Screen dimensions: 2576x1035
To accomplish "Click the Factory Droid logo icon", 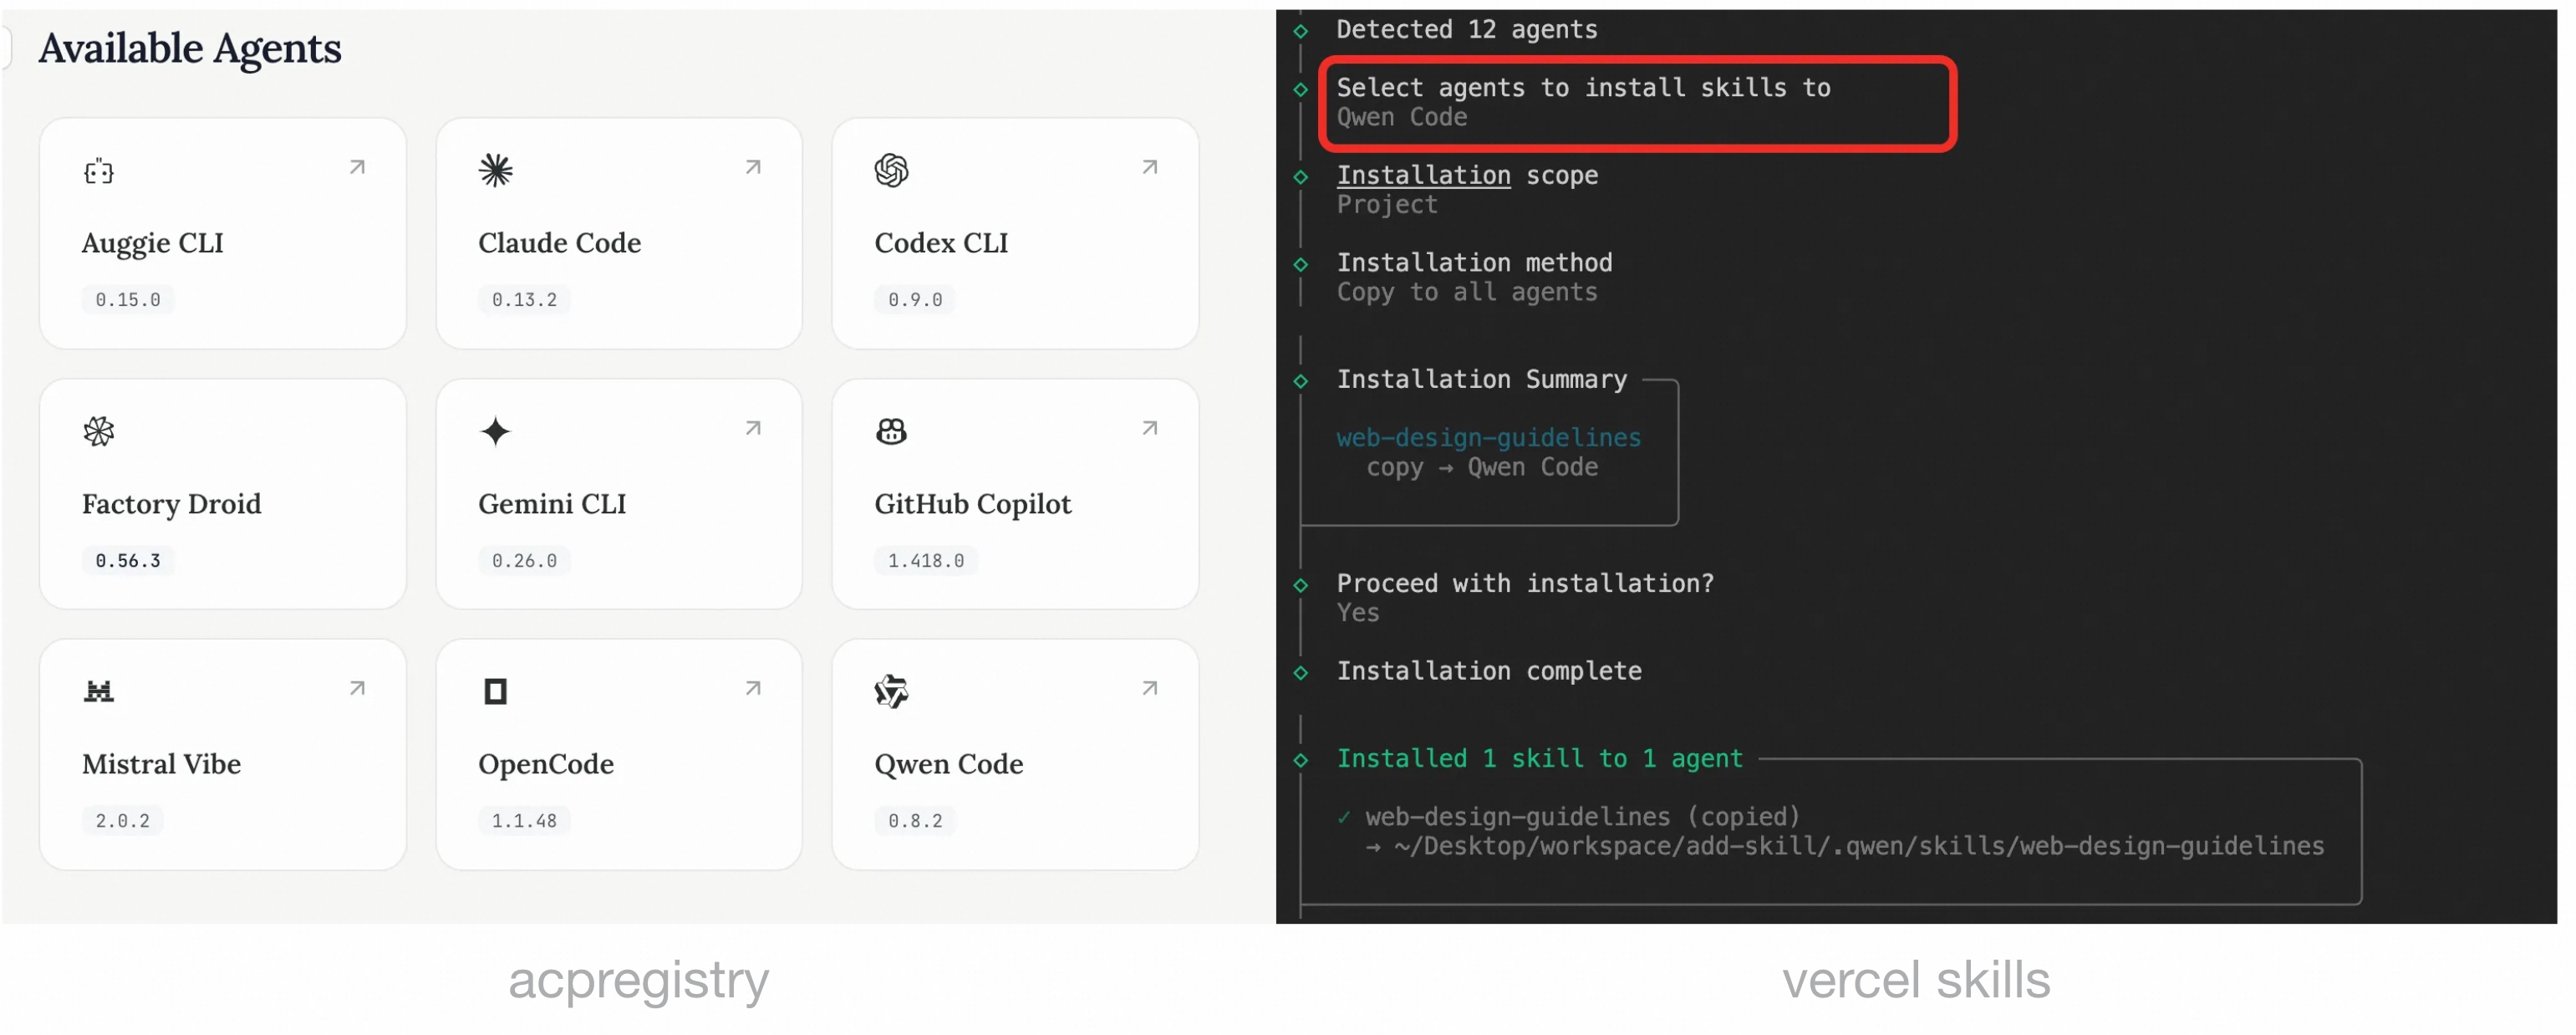I will [98, 431].
